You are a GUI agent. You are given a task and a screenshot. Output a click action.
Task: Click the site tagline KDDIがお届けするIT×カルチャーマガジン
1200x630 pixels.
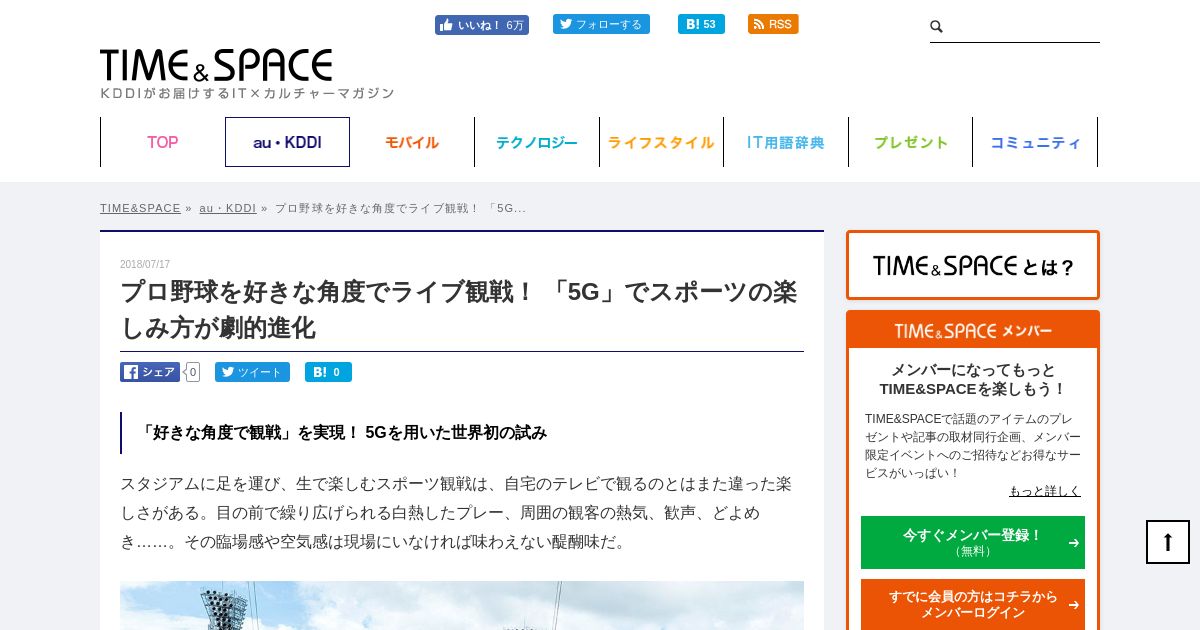247,93
